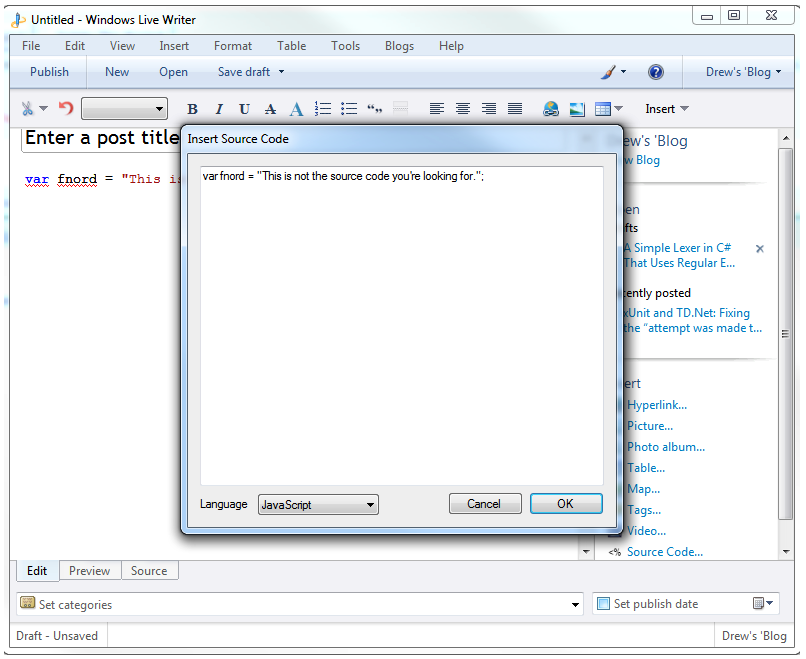Screen dimensions: 806x659
Task: Click the insert picture icon
Action: pos(577,109)
